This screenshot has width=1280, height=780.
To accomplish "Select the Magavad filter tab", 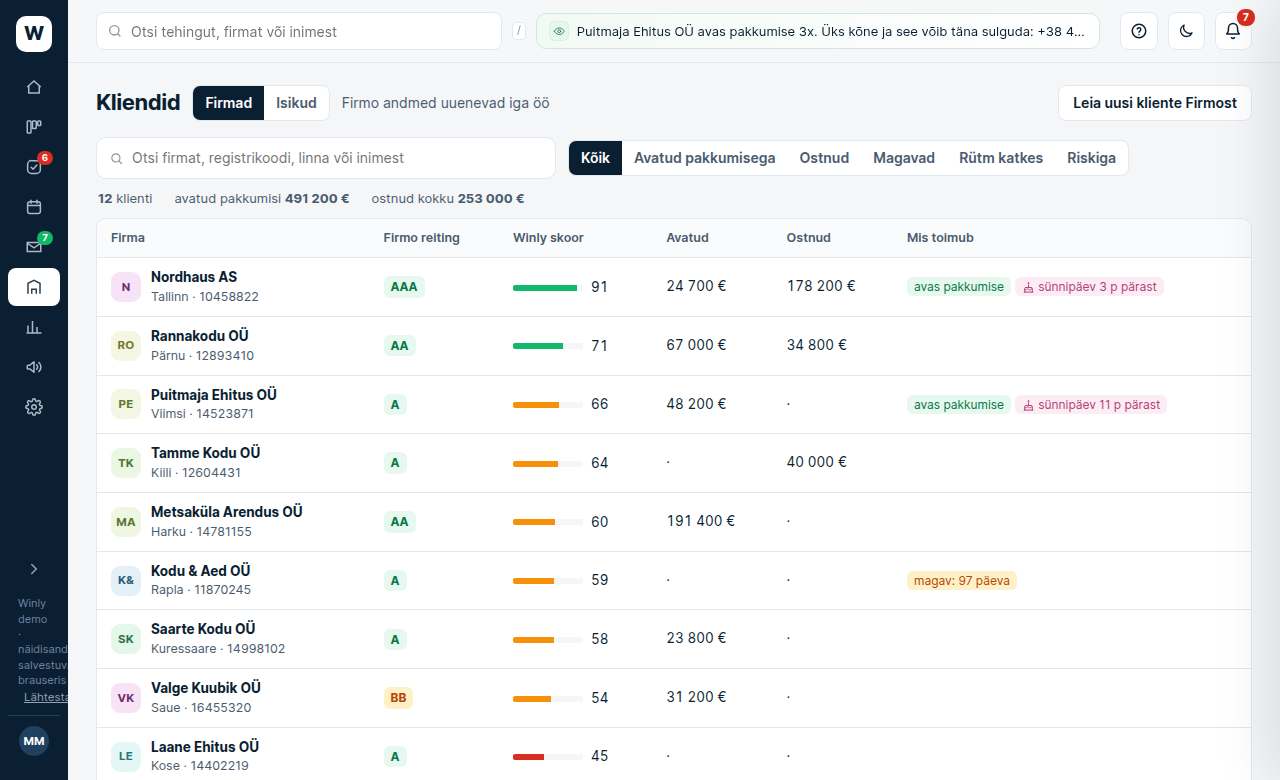I will point(904,158).
